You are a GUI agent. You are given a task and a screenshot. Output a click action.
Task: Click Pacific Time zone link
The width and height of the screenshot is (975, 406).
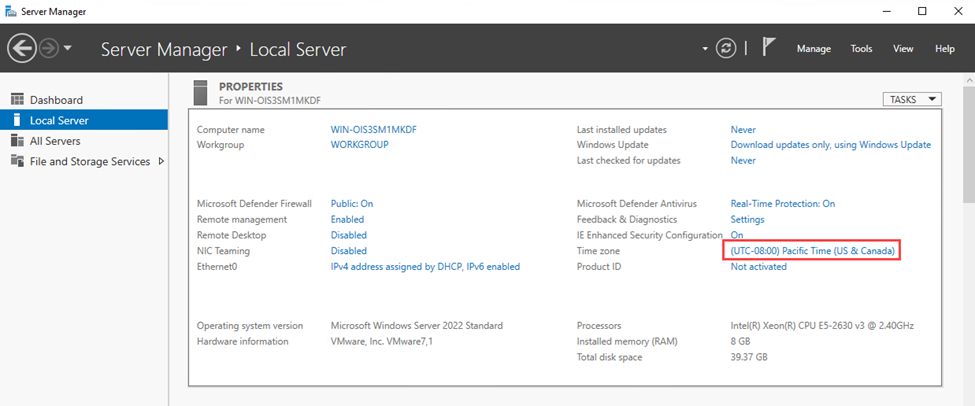812,251
